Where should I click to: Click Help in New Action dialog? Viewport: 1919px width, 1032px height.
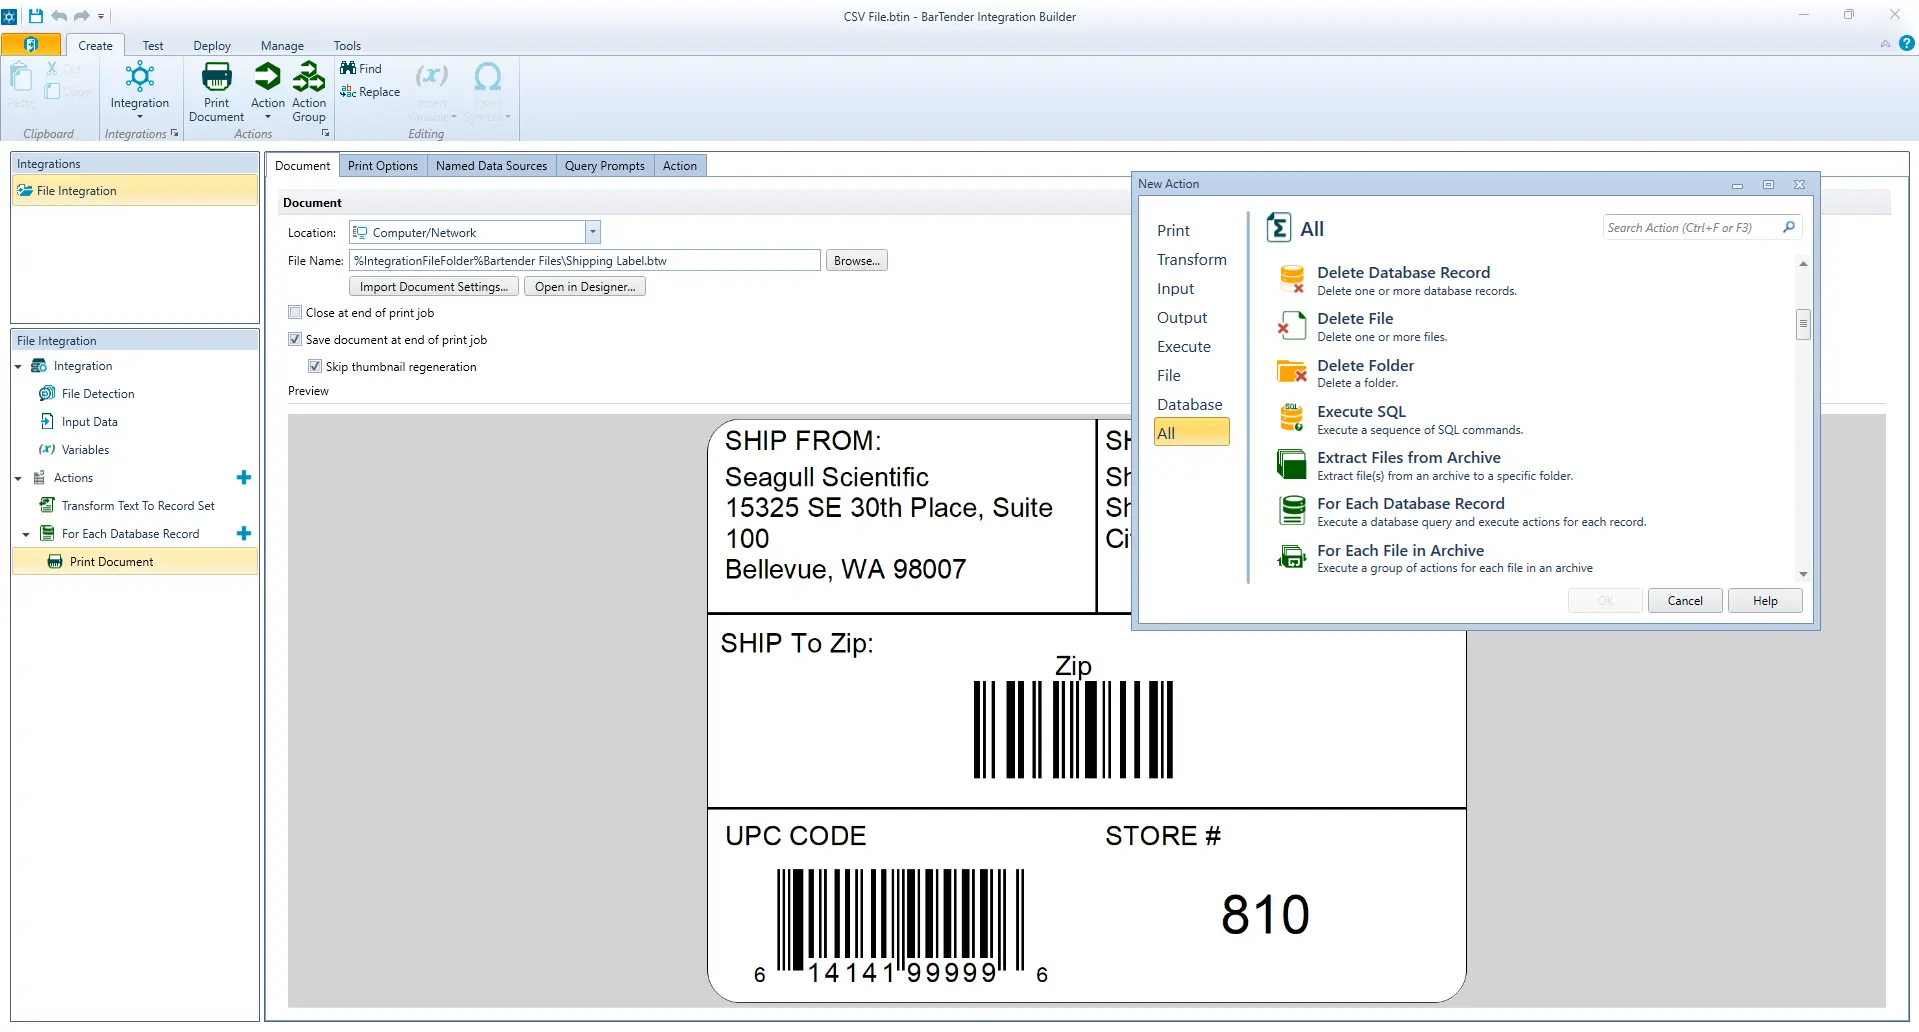click(1765, 601)
